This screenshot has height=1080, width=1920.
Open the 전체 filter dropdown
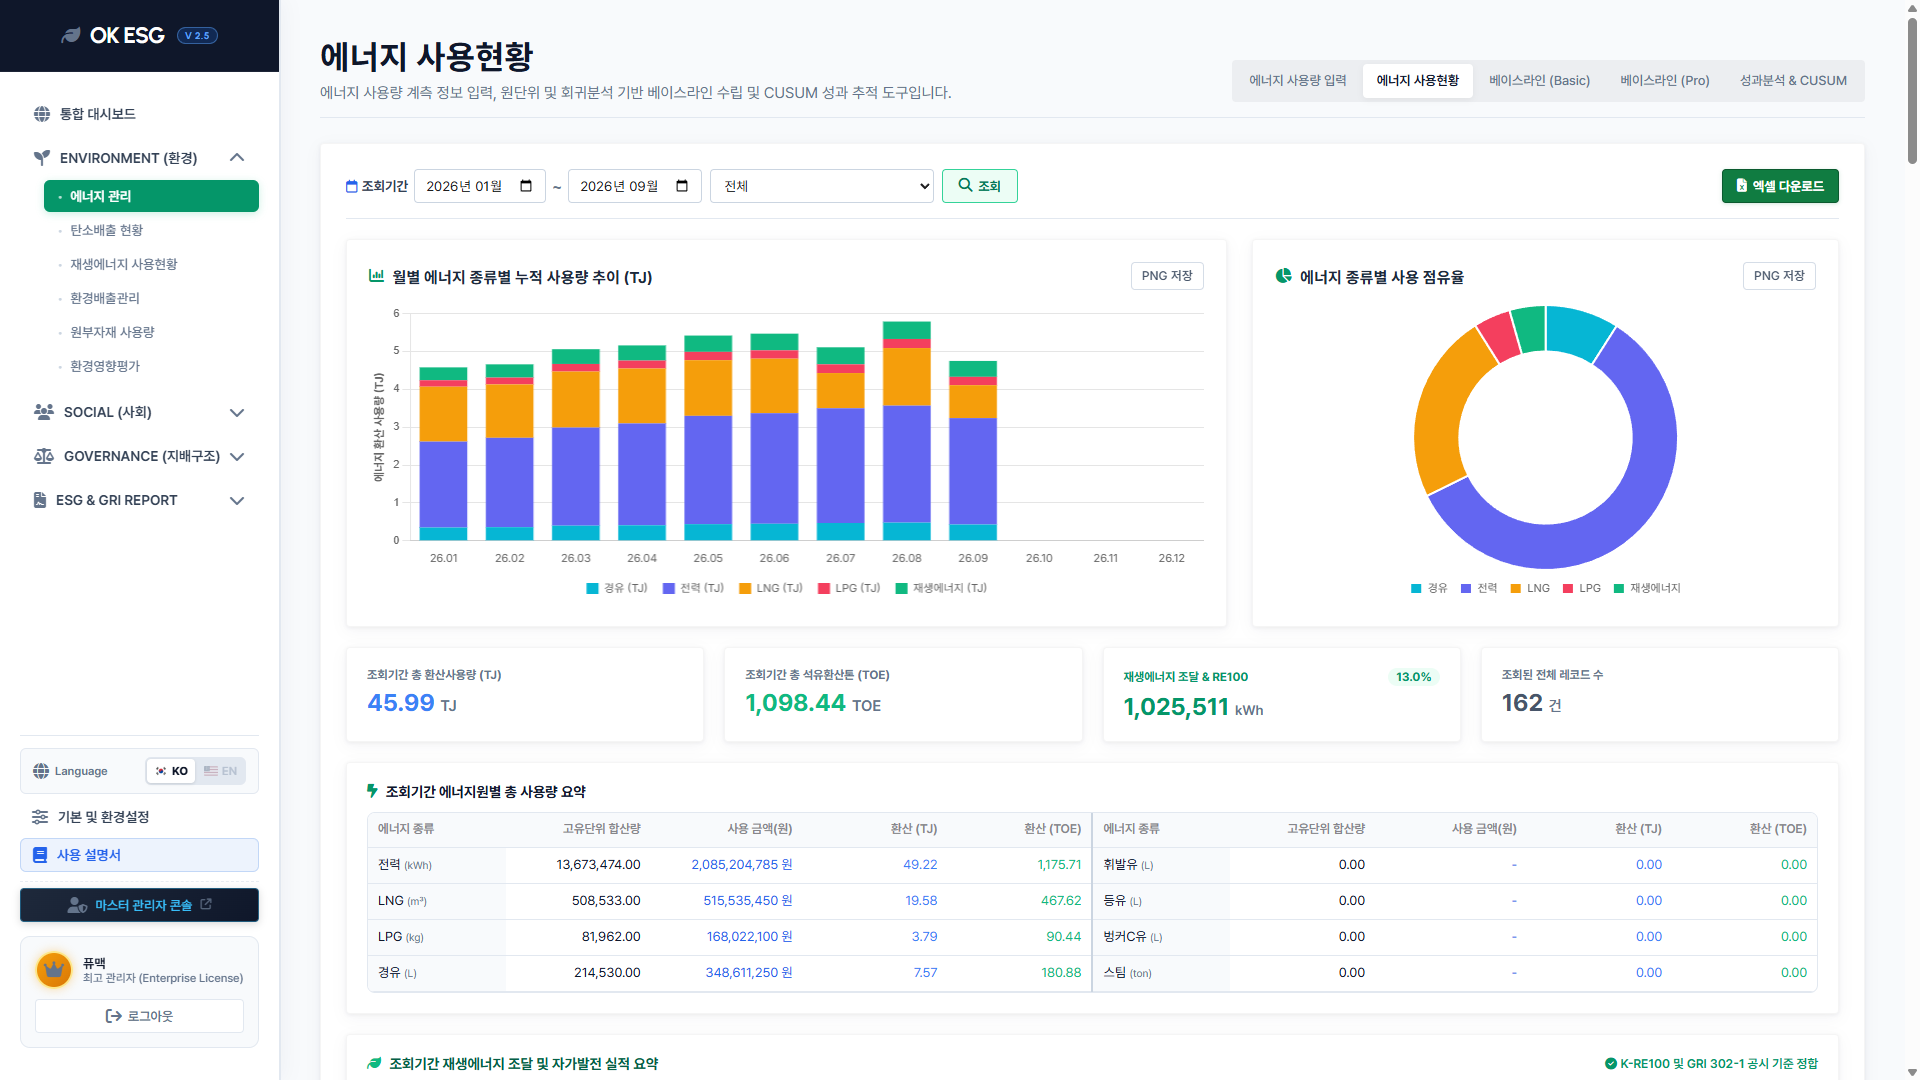(822, 186)
